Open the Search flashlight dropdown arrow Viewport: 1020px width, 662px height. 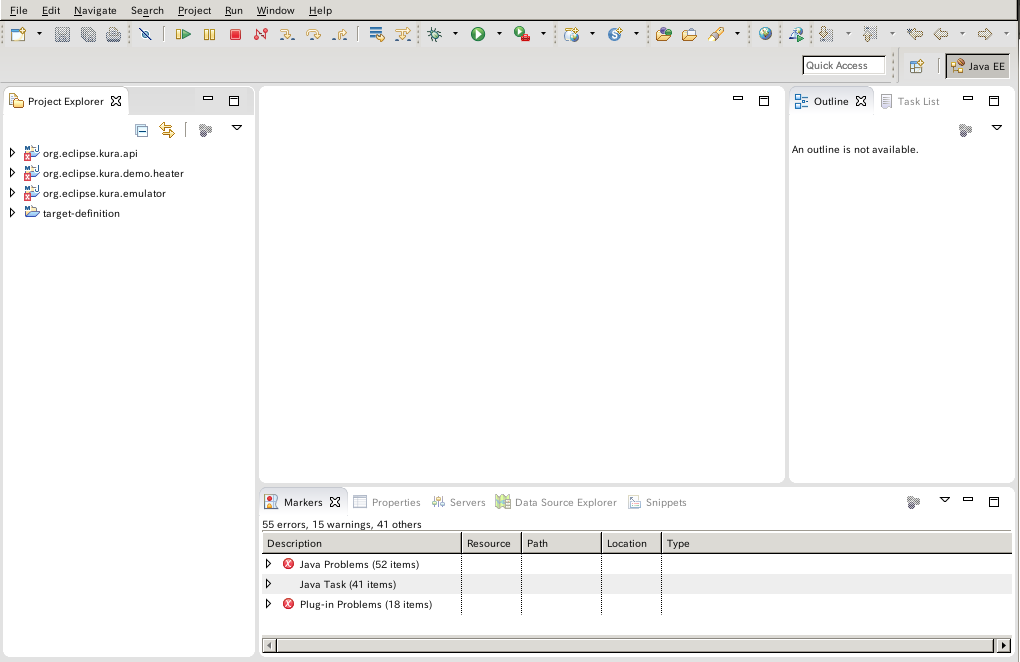[x=737, y=34]
